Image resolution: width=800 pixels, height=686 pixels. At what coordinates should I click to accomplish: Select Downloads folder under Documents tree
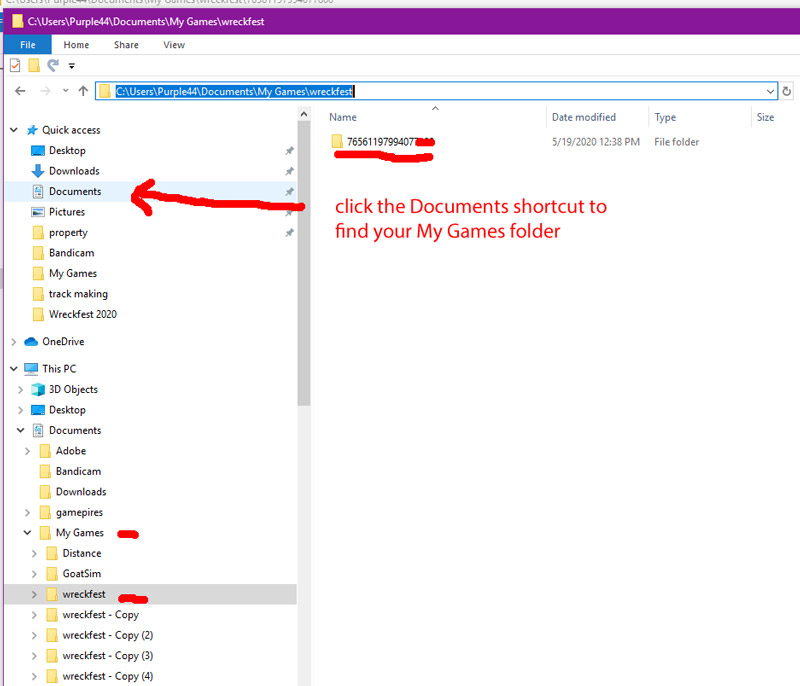pos(81,492)
